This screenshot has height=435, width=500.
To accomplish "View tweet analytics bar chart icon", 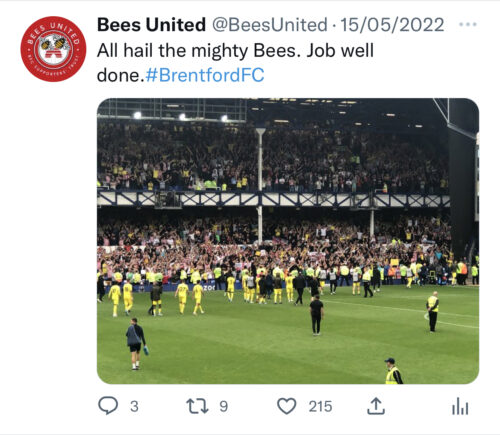I will point(460,406).
